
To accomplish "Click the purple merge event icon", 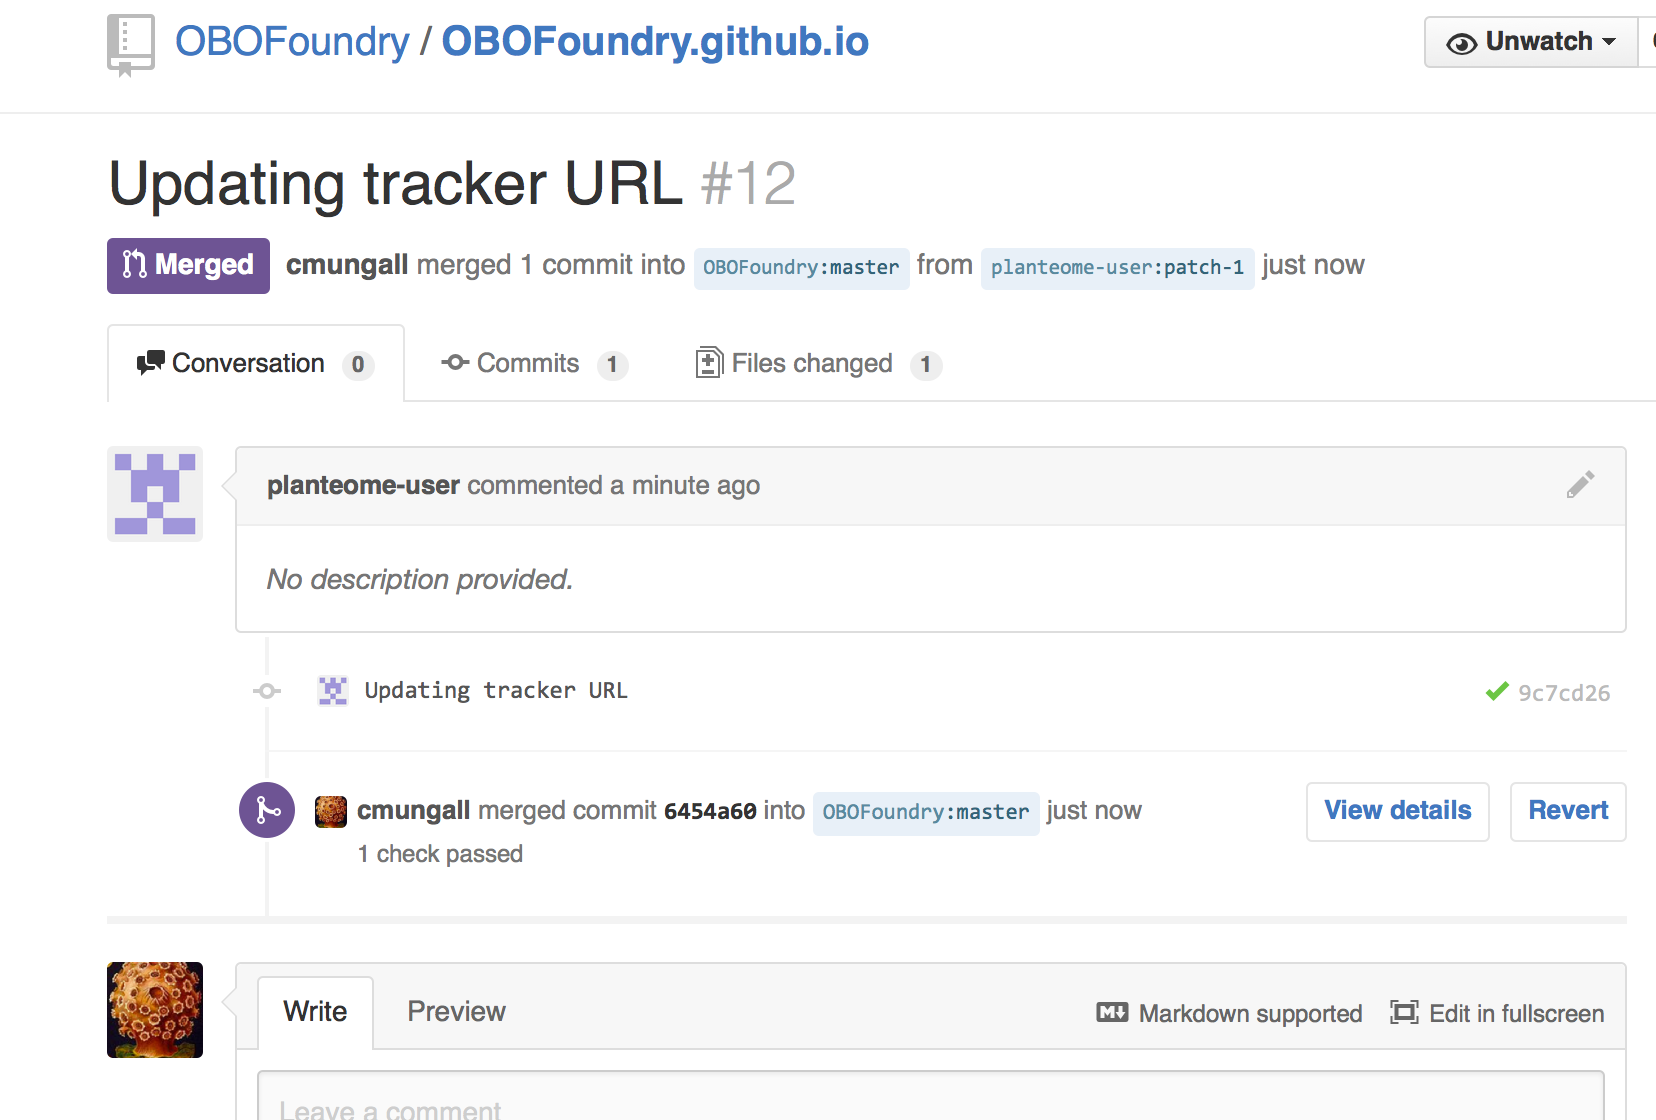I will 267,810.
